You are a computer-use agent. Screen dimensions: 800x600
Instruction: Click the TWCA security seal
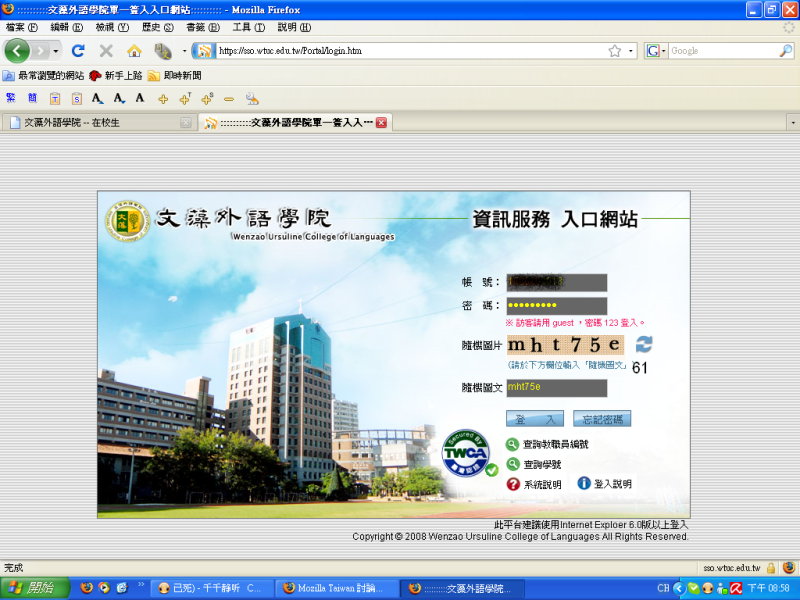[466, 453]
